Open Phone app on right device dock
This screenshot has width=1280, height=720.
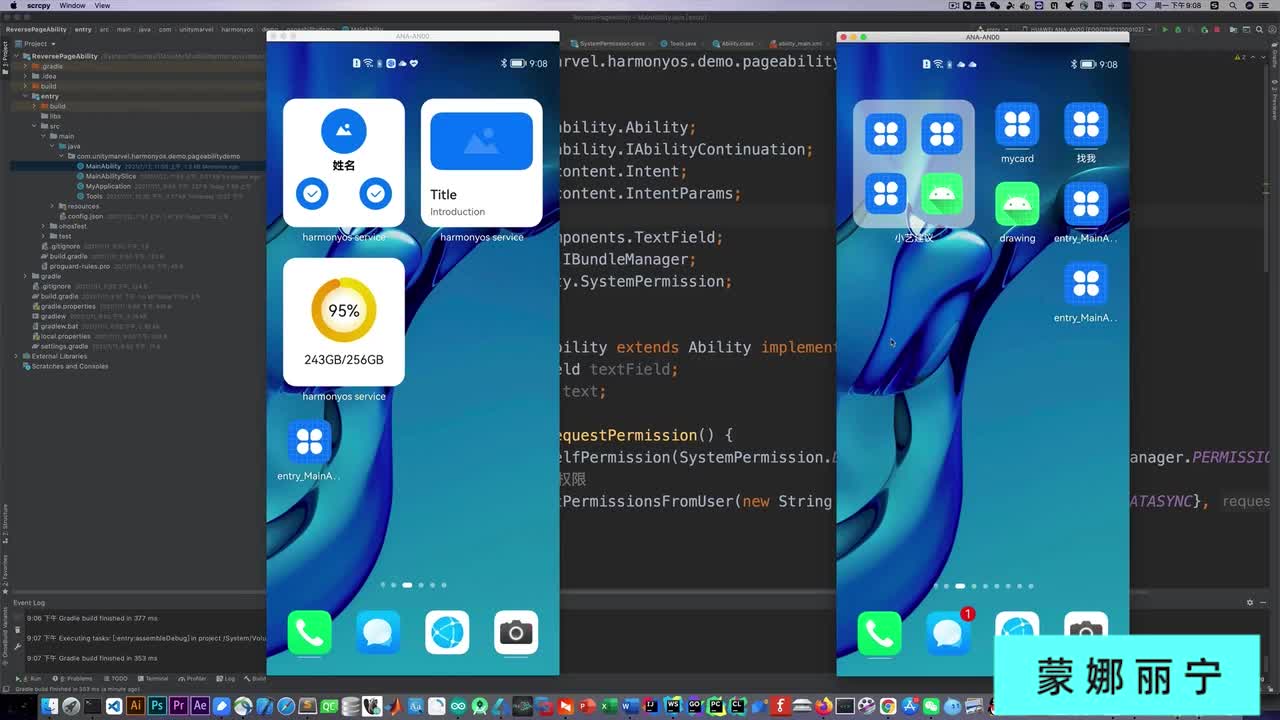879,634
